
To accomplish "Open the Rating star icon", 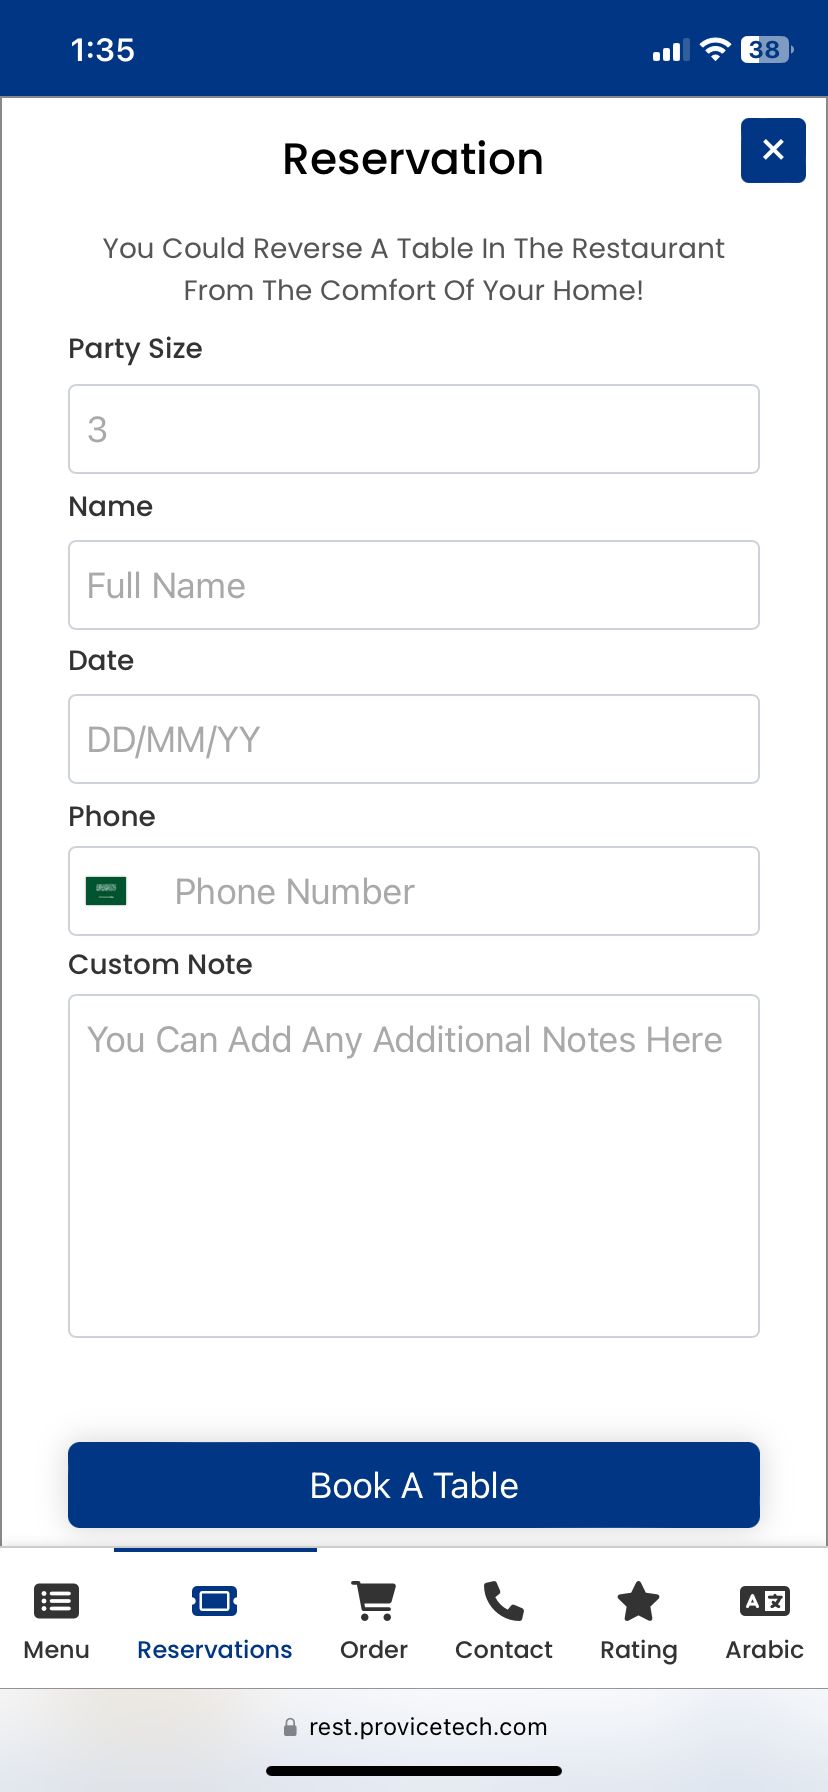I will point(638,1601).
